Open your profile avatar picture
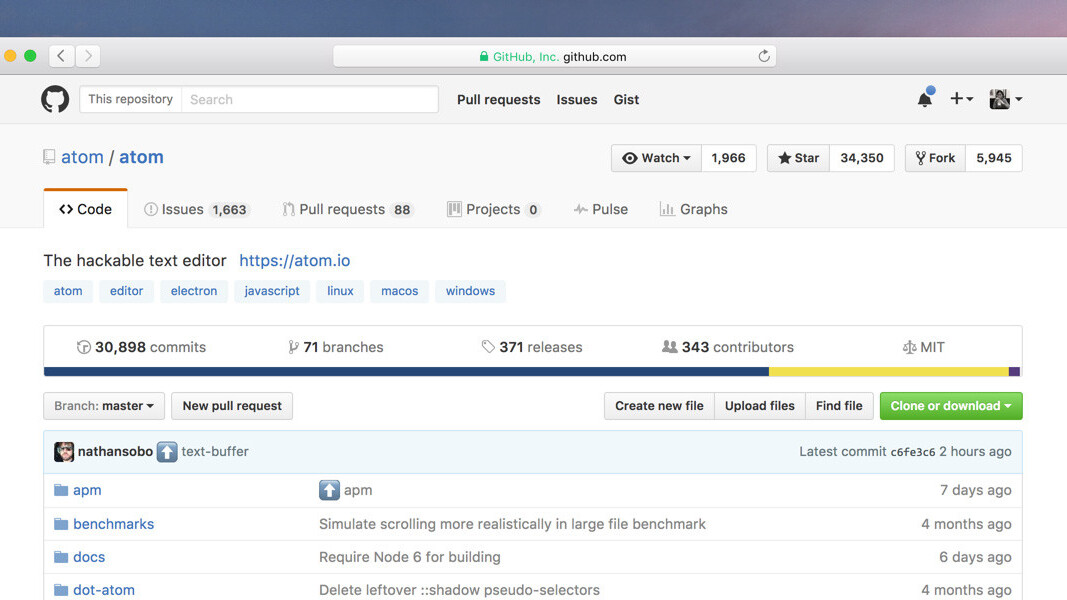1067x600 pixels. click(x=998, y=98)
